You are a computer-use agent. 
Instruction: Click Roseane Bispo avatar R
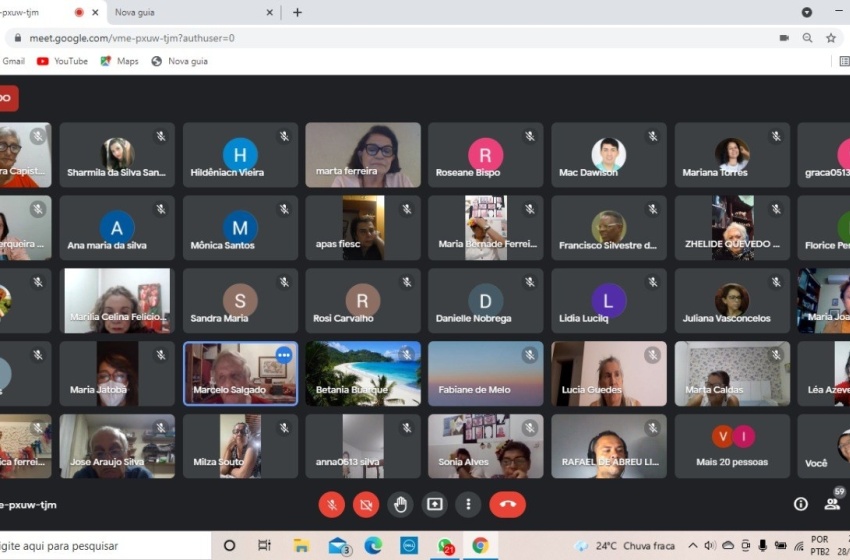point(485,155)
